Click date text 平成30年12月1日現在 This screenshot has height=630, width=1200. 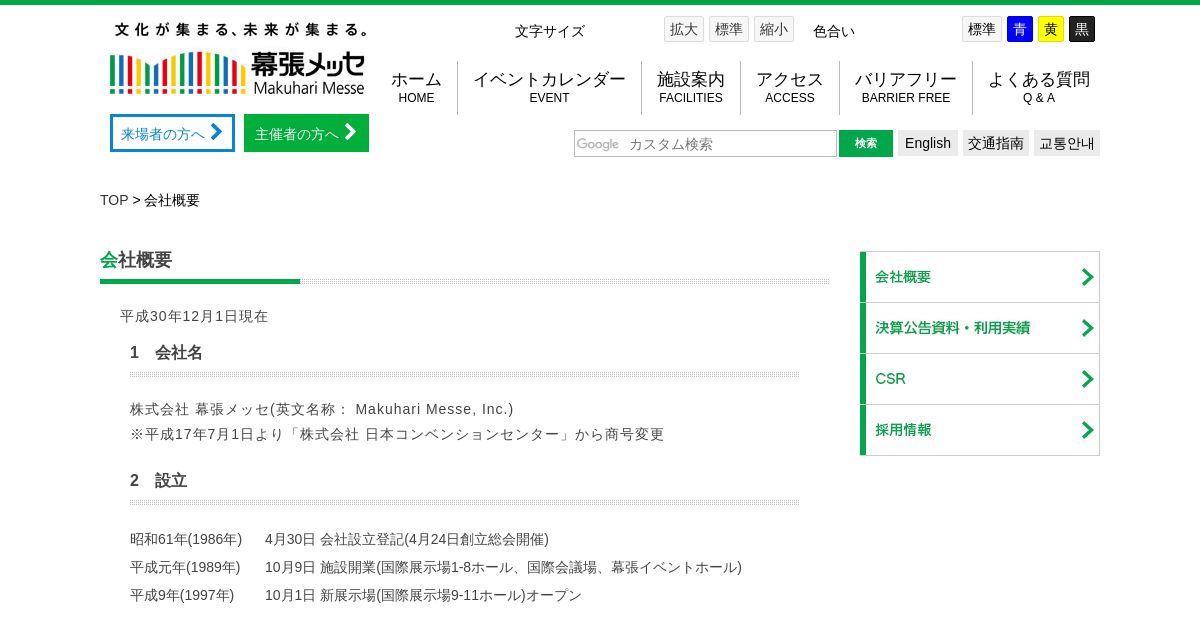click(x=194, y=316)
